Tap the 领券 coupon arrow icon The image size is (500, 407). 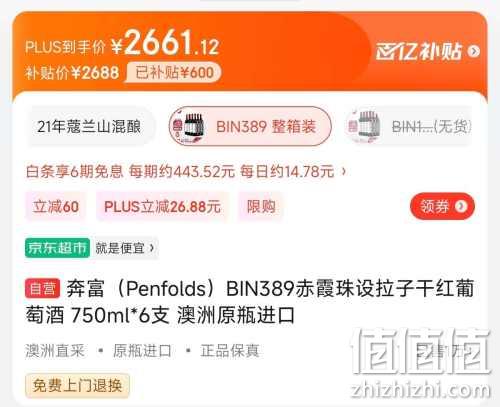click(x=461, y=206)
